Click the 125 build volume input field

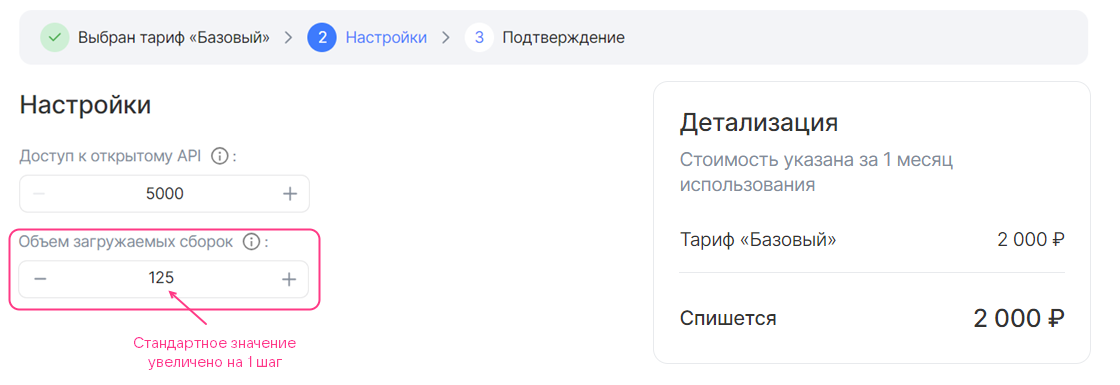click(164, 279)
